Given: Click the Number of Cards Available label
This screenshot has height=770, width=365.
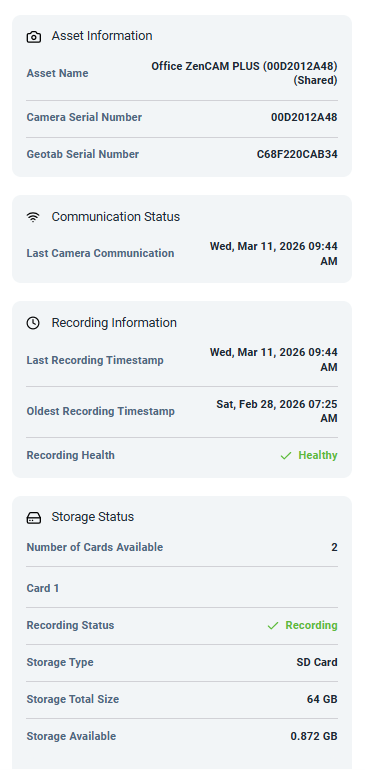Looking at the screenshot, I should coord(95,547).
